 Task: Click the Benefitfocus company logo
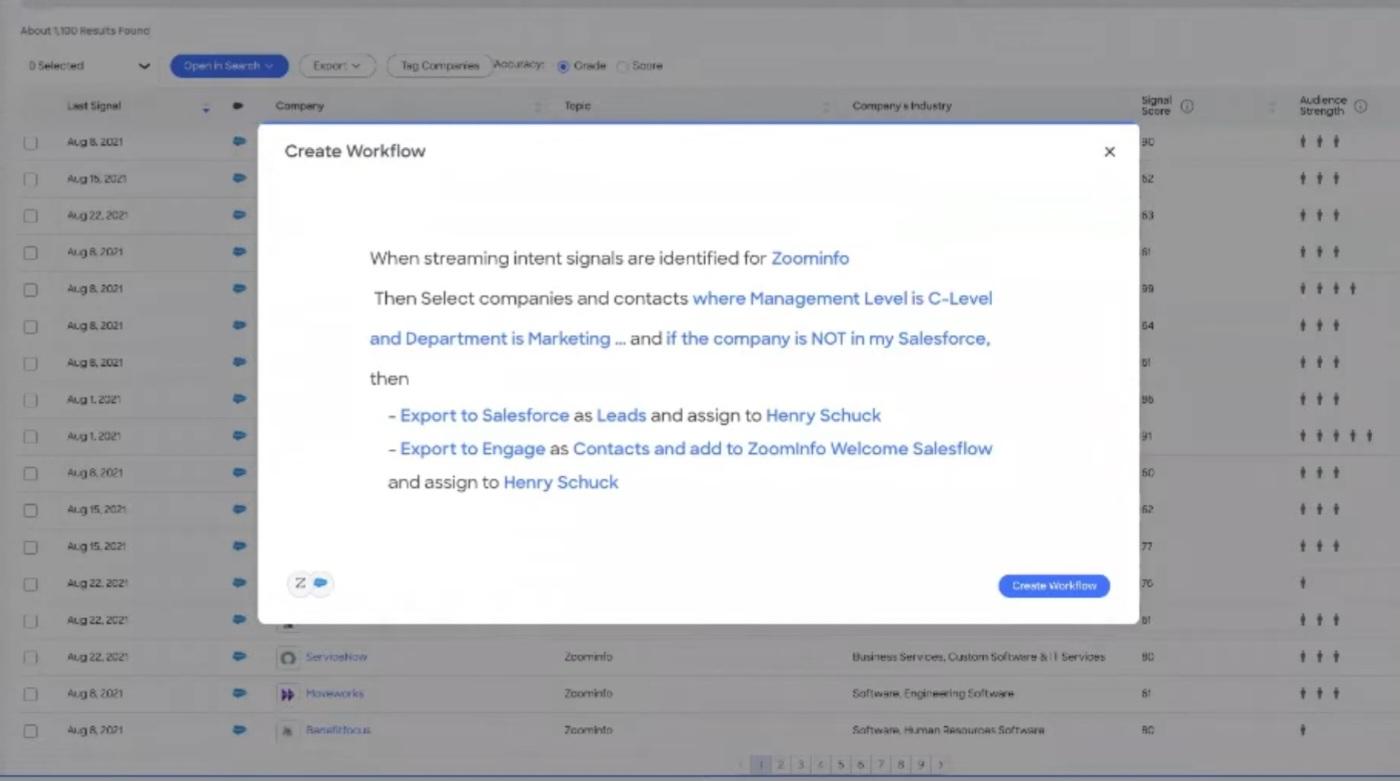coord(288,730)
